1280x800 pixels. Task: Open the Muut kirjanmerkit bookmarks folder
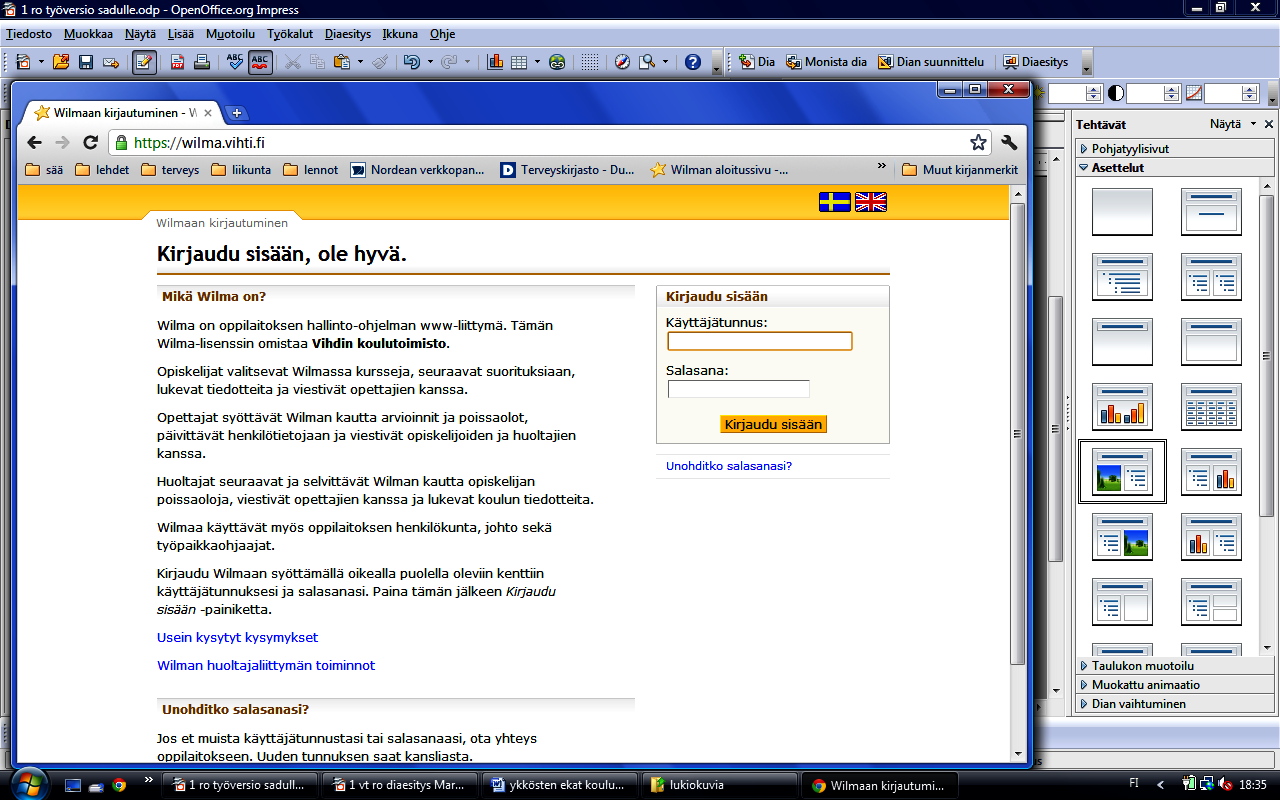click(960, 170)
